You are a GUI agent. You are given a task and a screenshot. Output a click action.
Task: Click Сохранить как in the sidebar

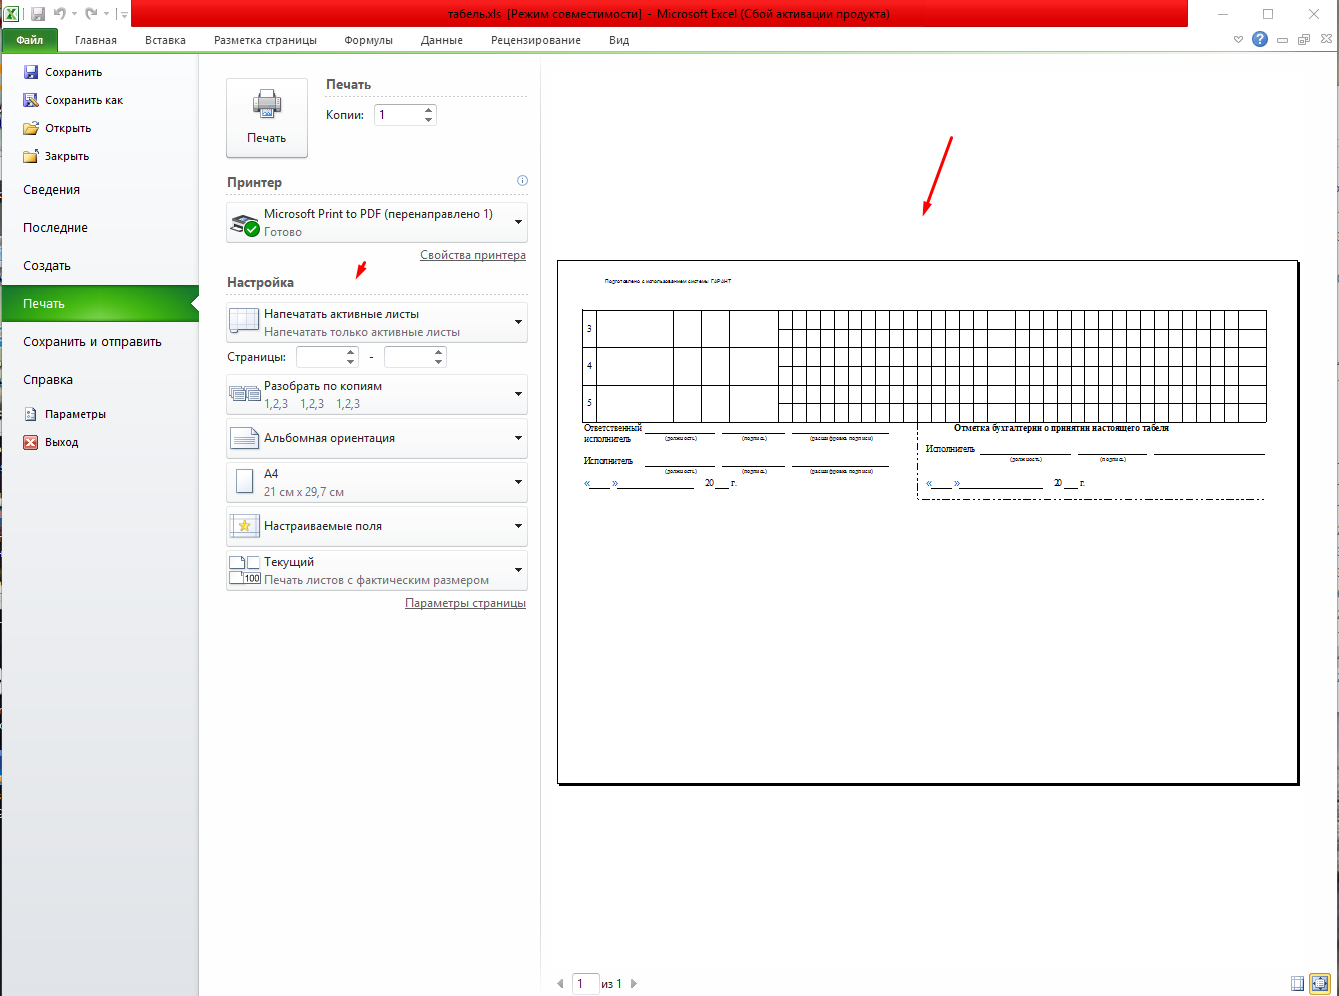click(x=73, y=100)
